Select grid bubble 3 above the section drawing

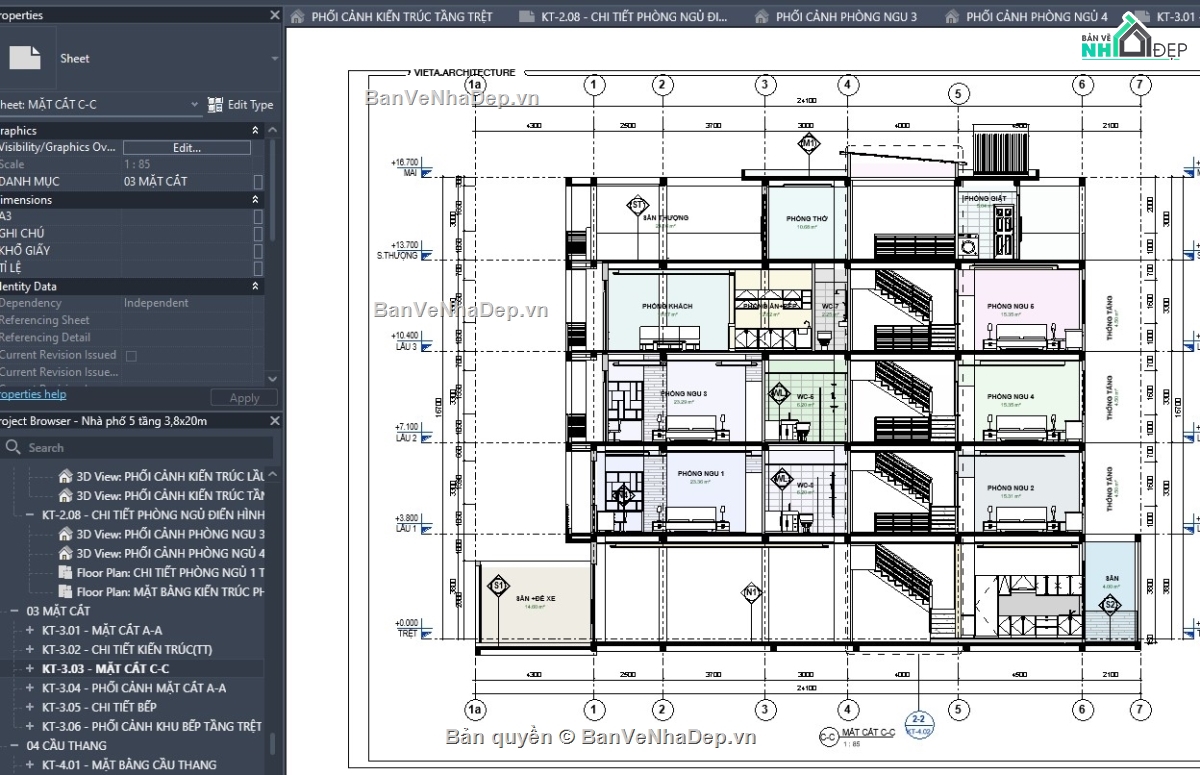click(765, 85)
